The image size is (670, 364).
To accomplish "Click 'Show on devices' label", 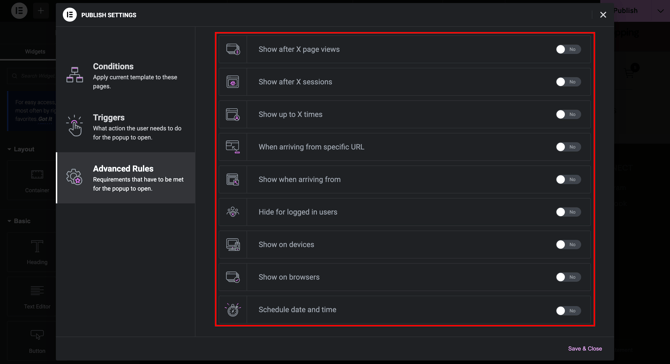I will 286,244.
